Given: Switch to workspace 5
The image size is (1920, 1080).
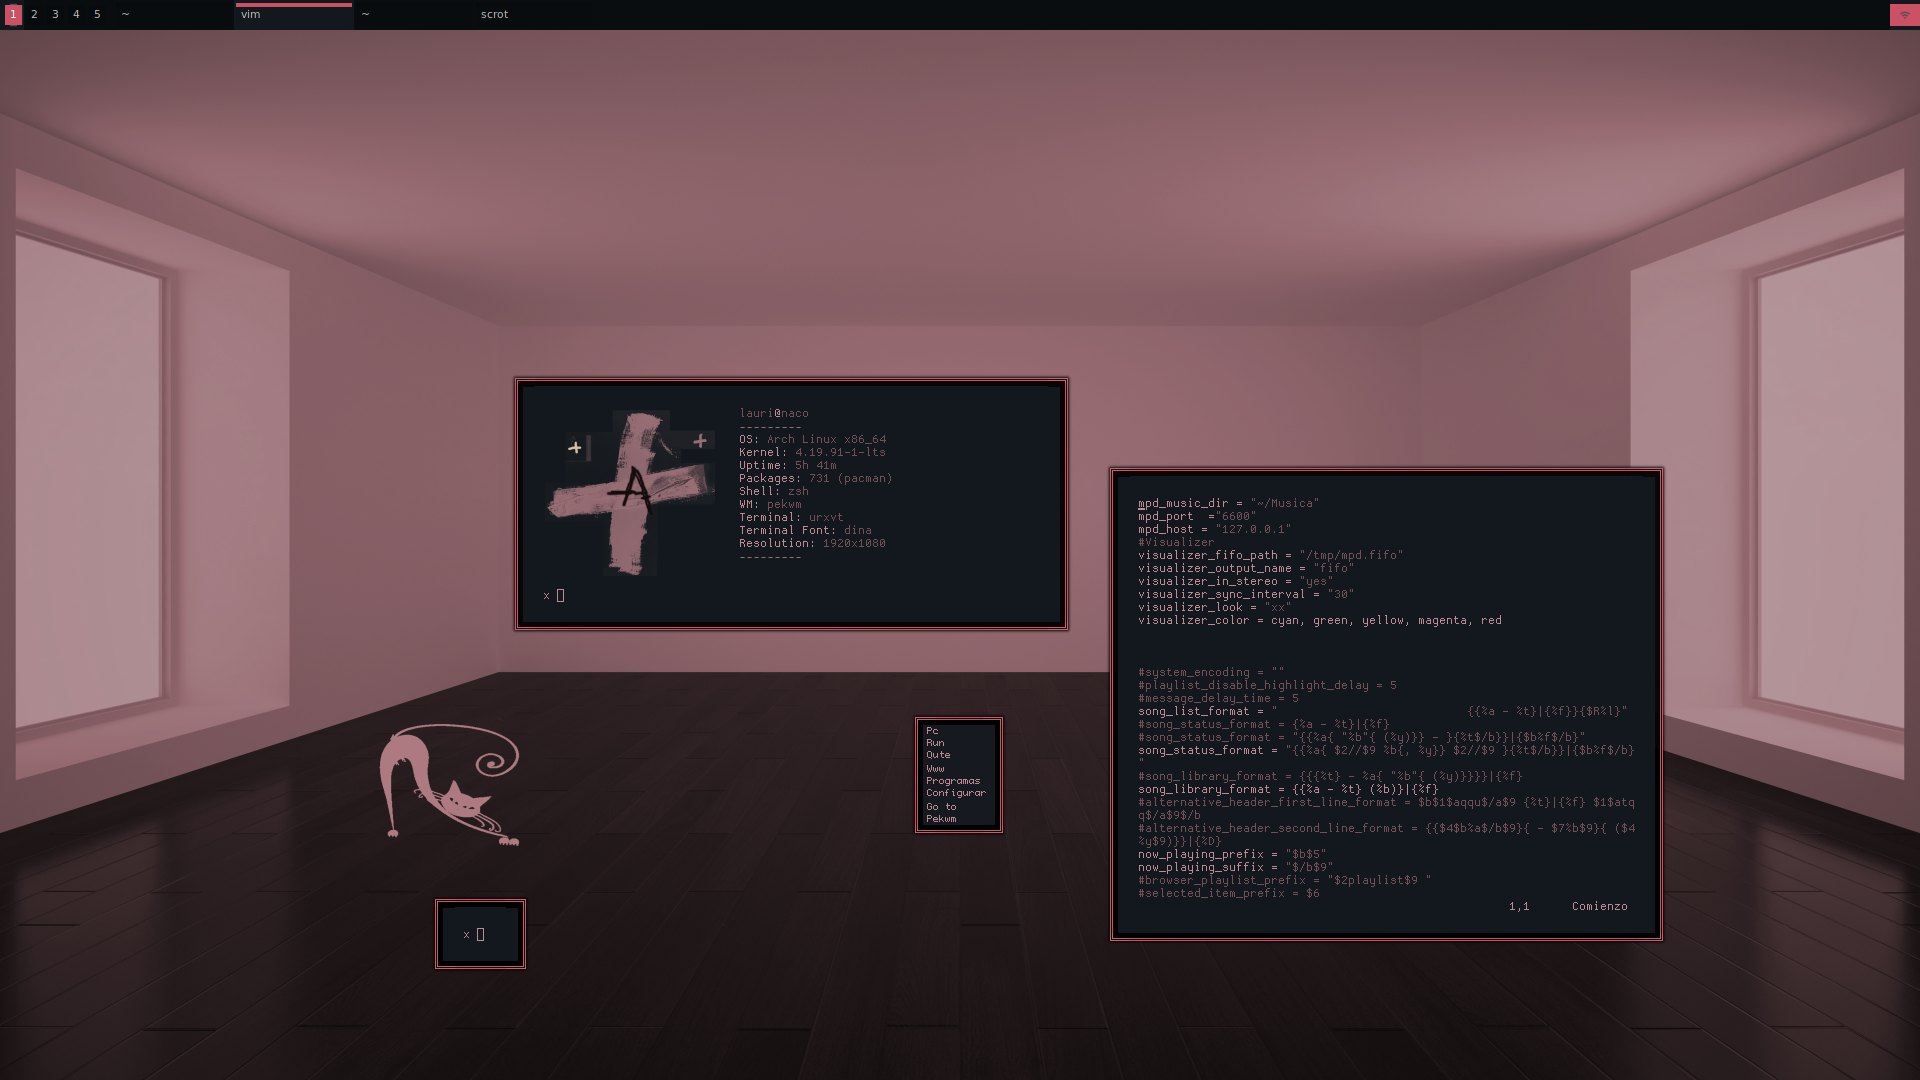Looking at the screenshot, I should (x=97, y=15).
